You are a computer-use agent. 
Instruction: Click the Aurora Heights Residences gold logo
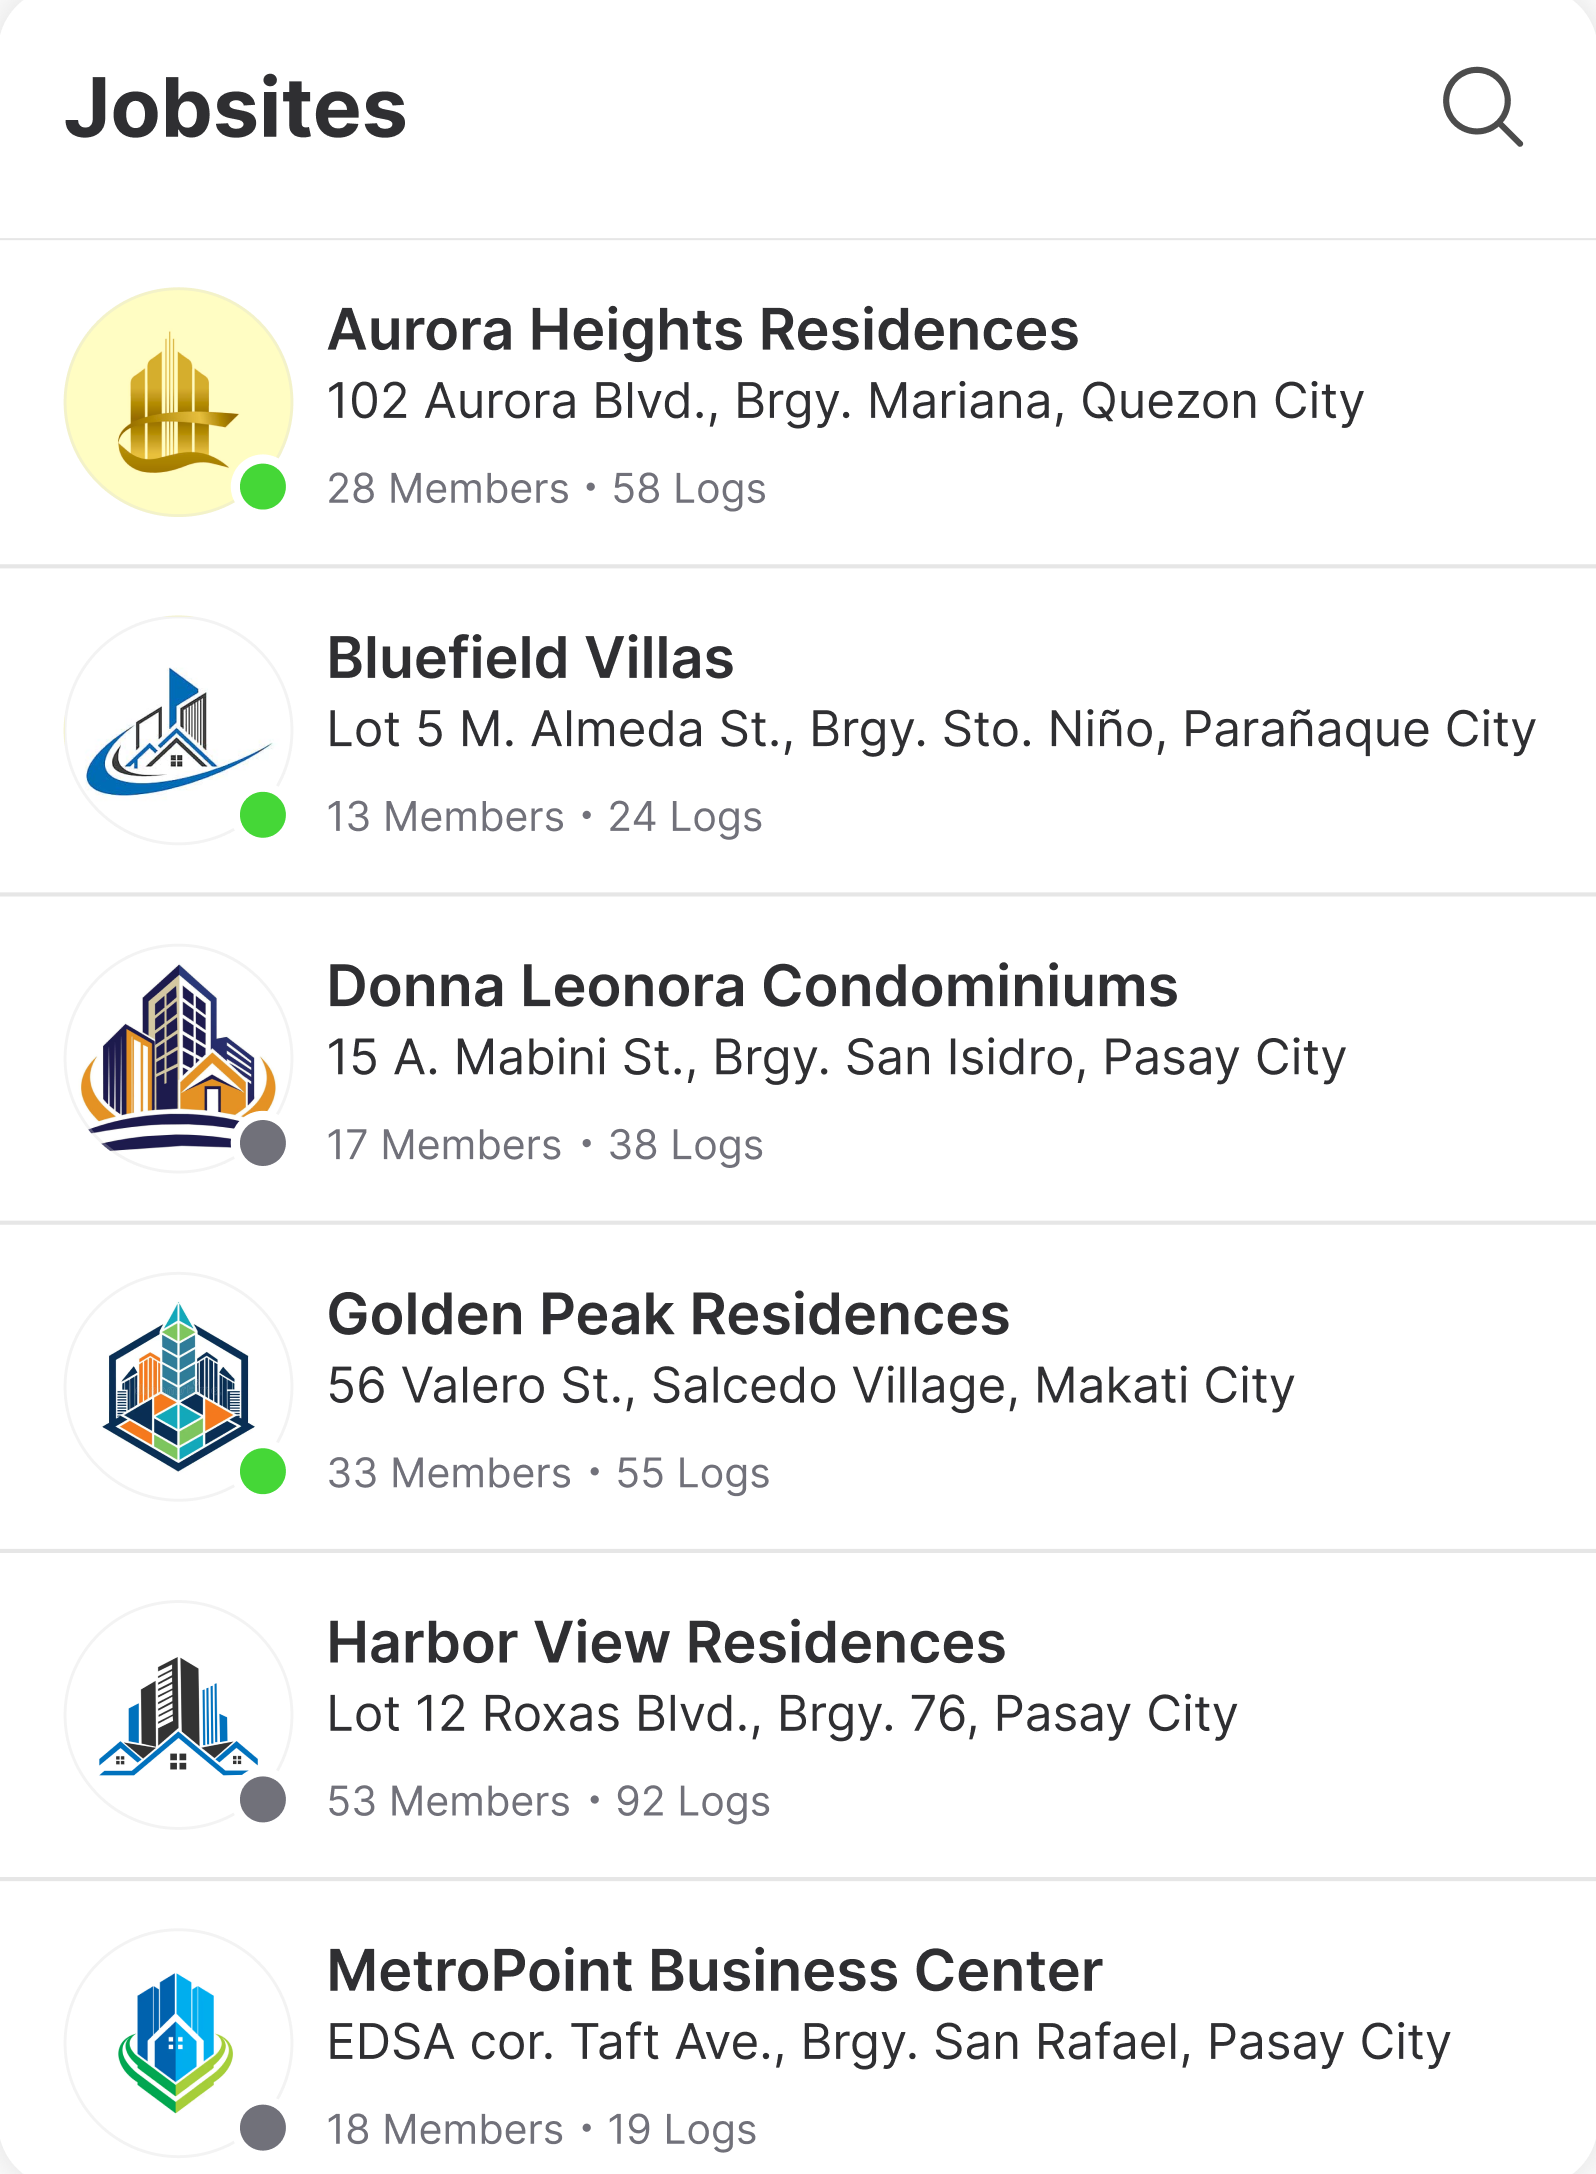click(x=178, y=402)
